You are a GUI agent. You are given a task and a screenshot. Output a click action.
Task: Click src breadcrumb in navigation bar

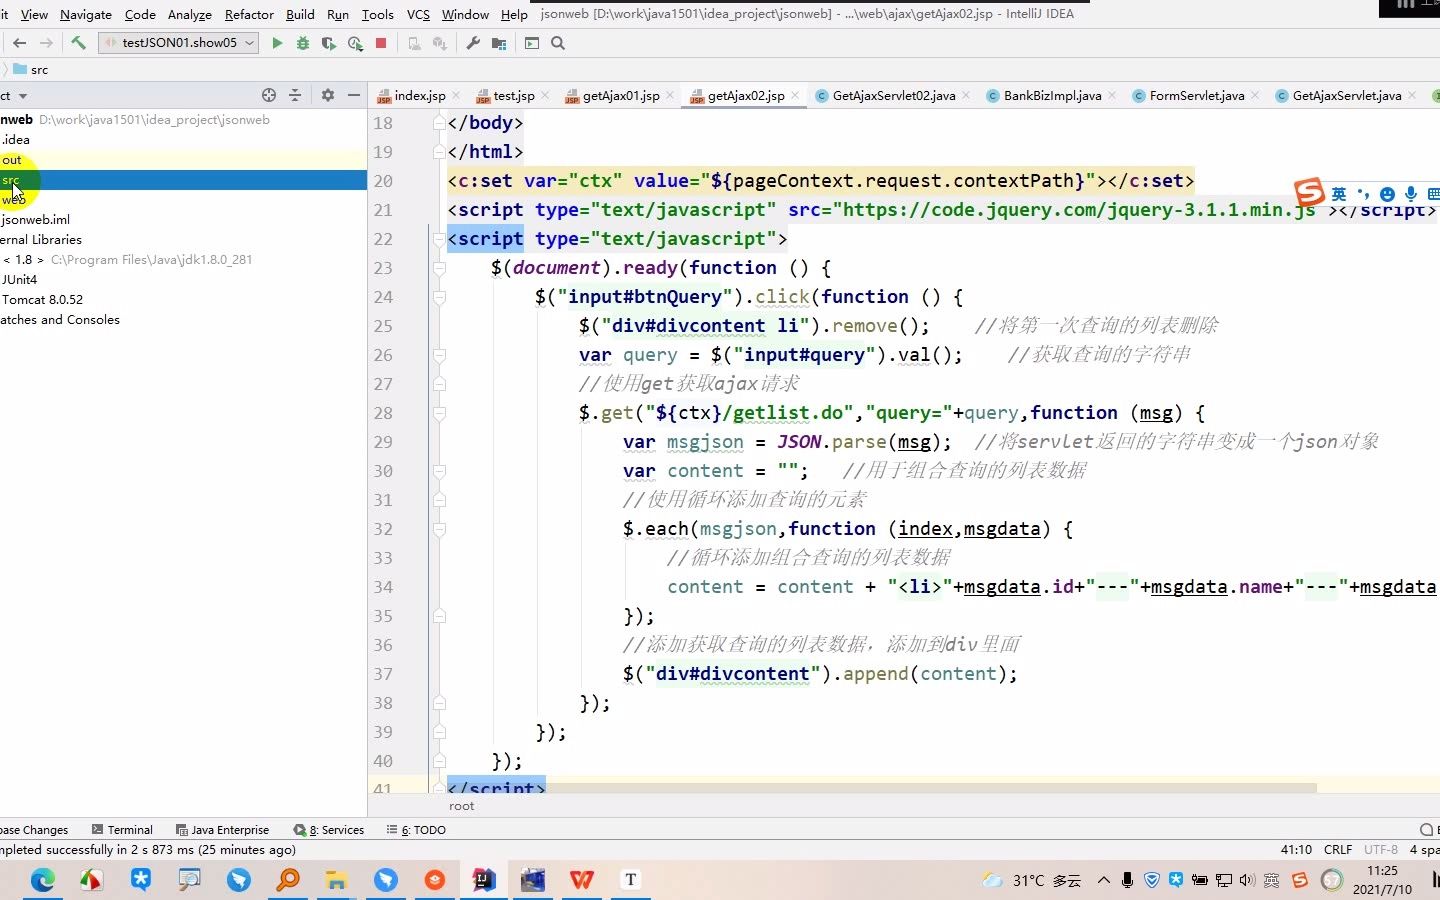pyautogui.click(x=31, y=70)
